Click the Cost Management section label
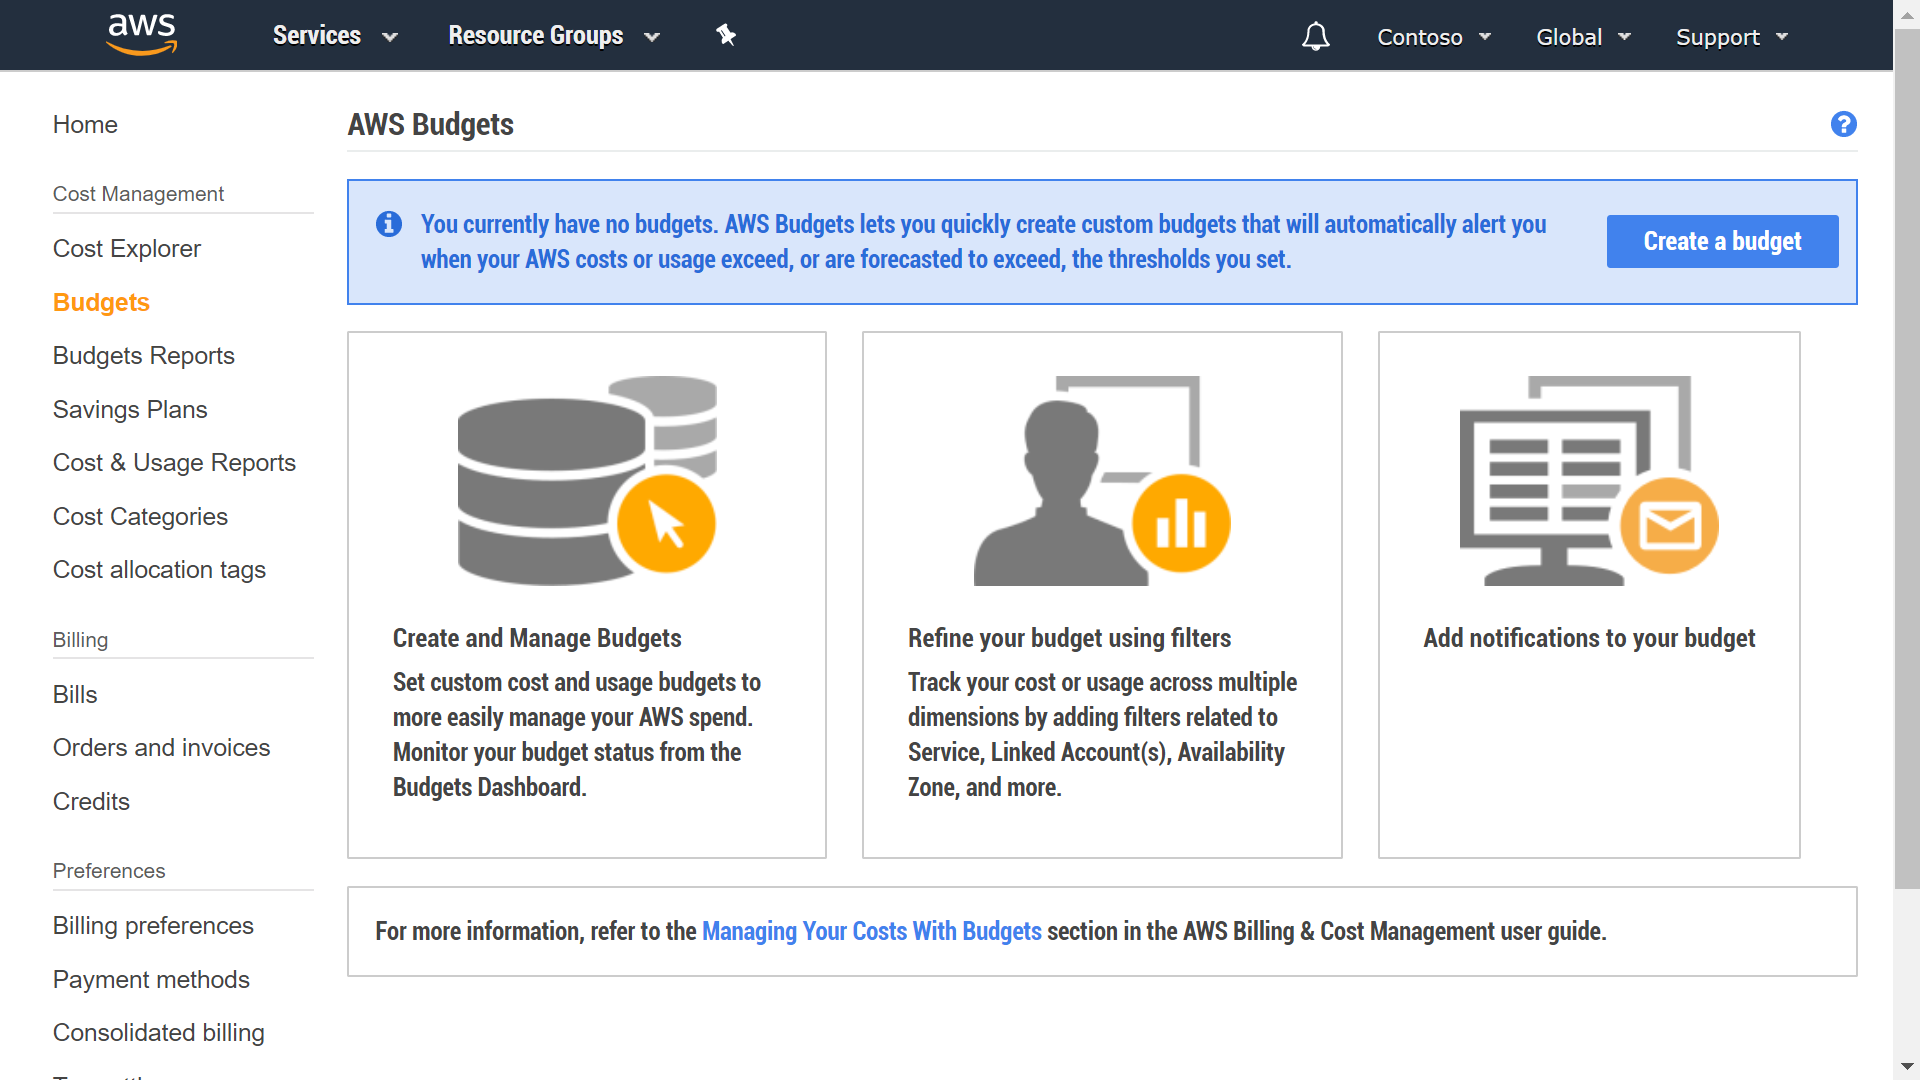Screen dimensions: 1920x1080 (x=138, y=194)
